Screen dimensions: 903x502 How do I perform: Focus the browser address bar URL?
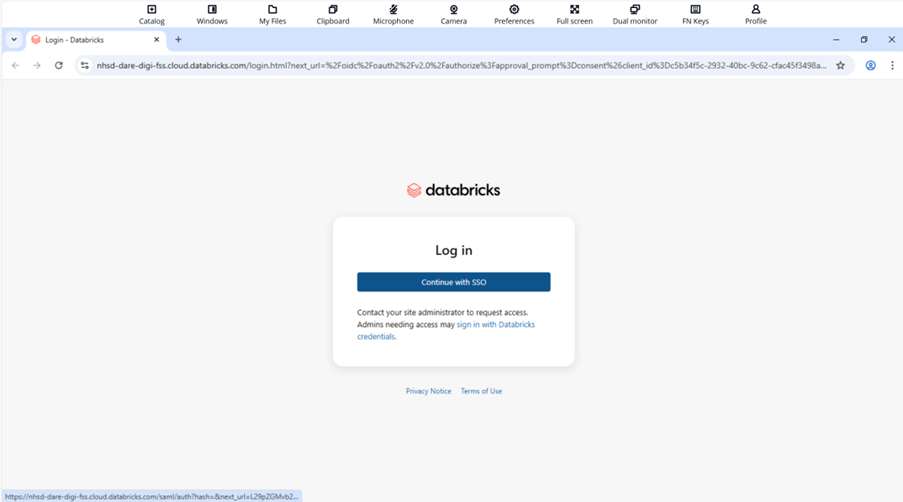coord(461,66)
